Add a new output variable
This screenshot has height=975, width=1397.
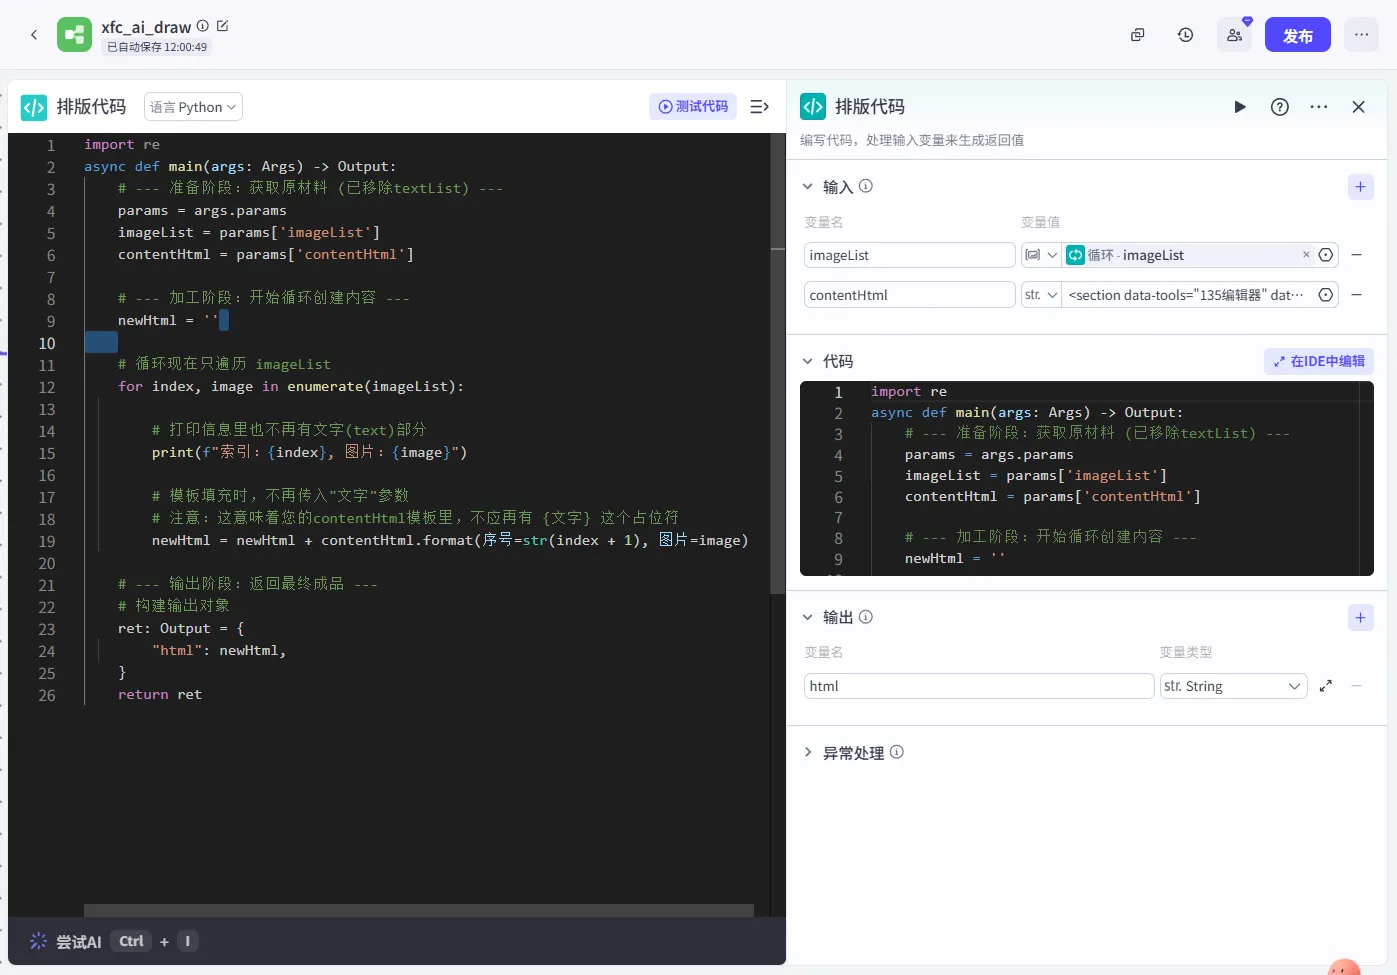click(1360, 618)
